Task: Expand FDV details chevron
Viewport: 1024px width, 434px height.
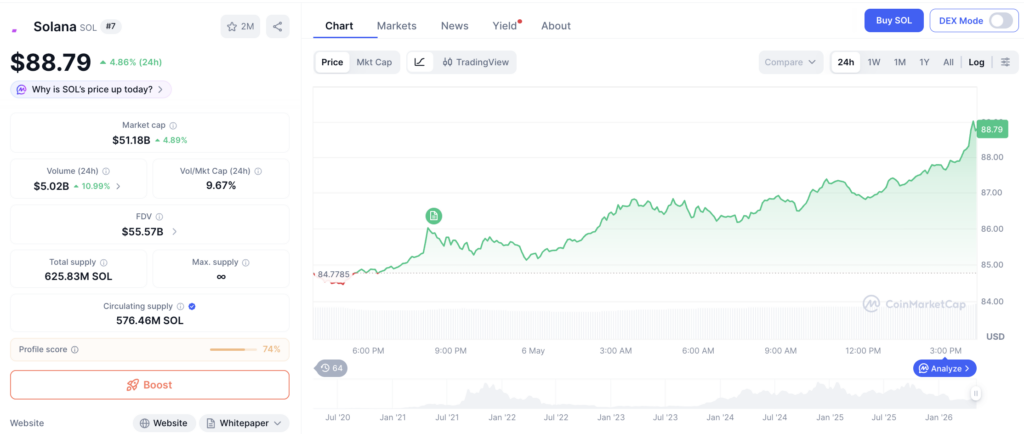Action: (x=174, y=231)
